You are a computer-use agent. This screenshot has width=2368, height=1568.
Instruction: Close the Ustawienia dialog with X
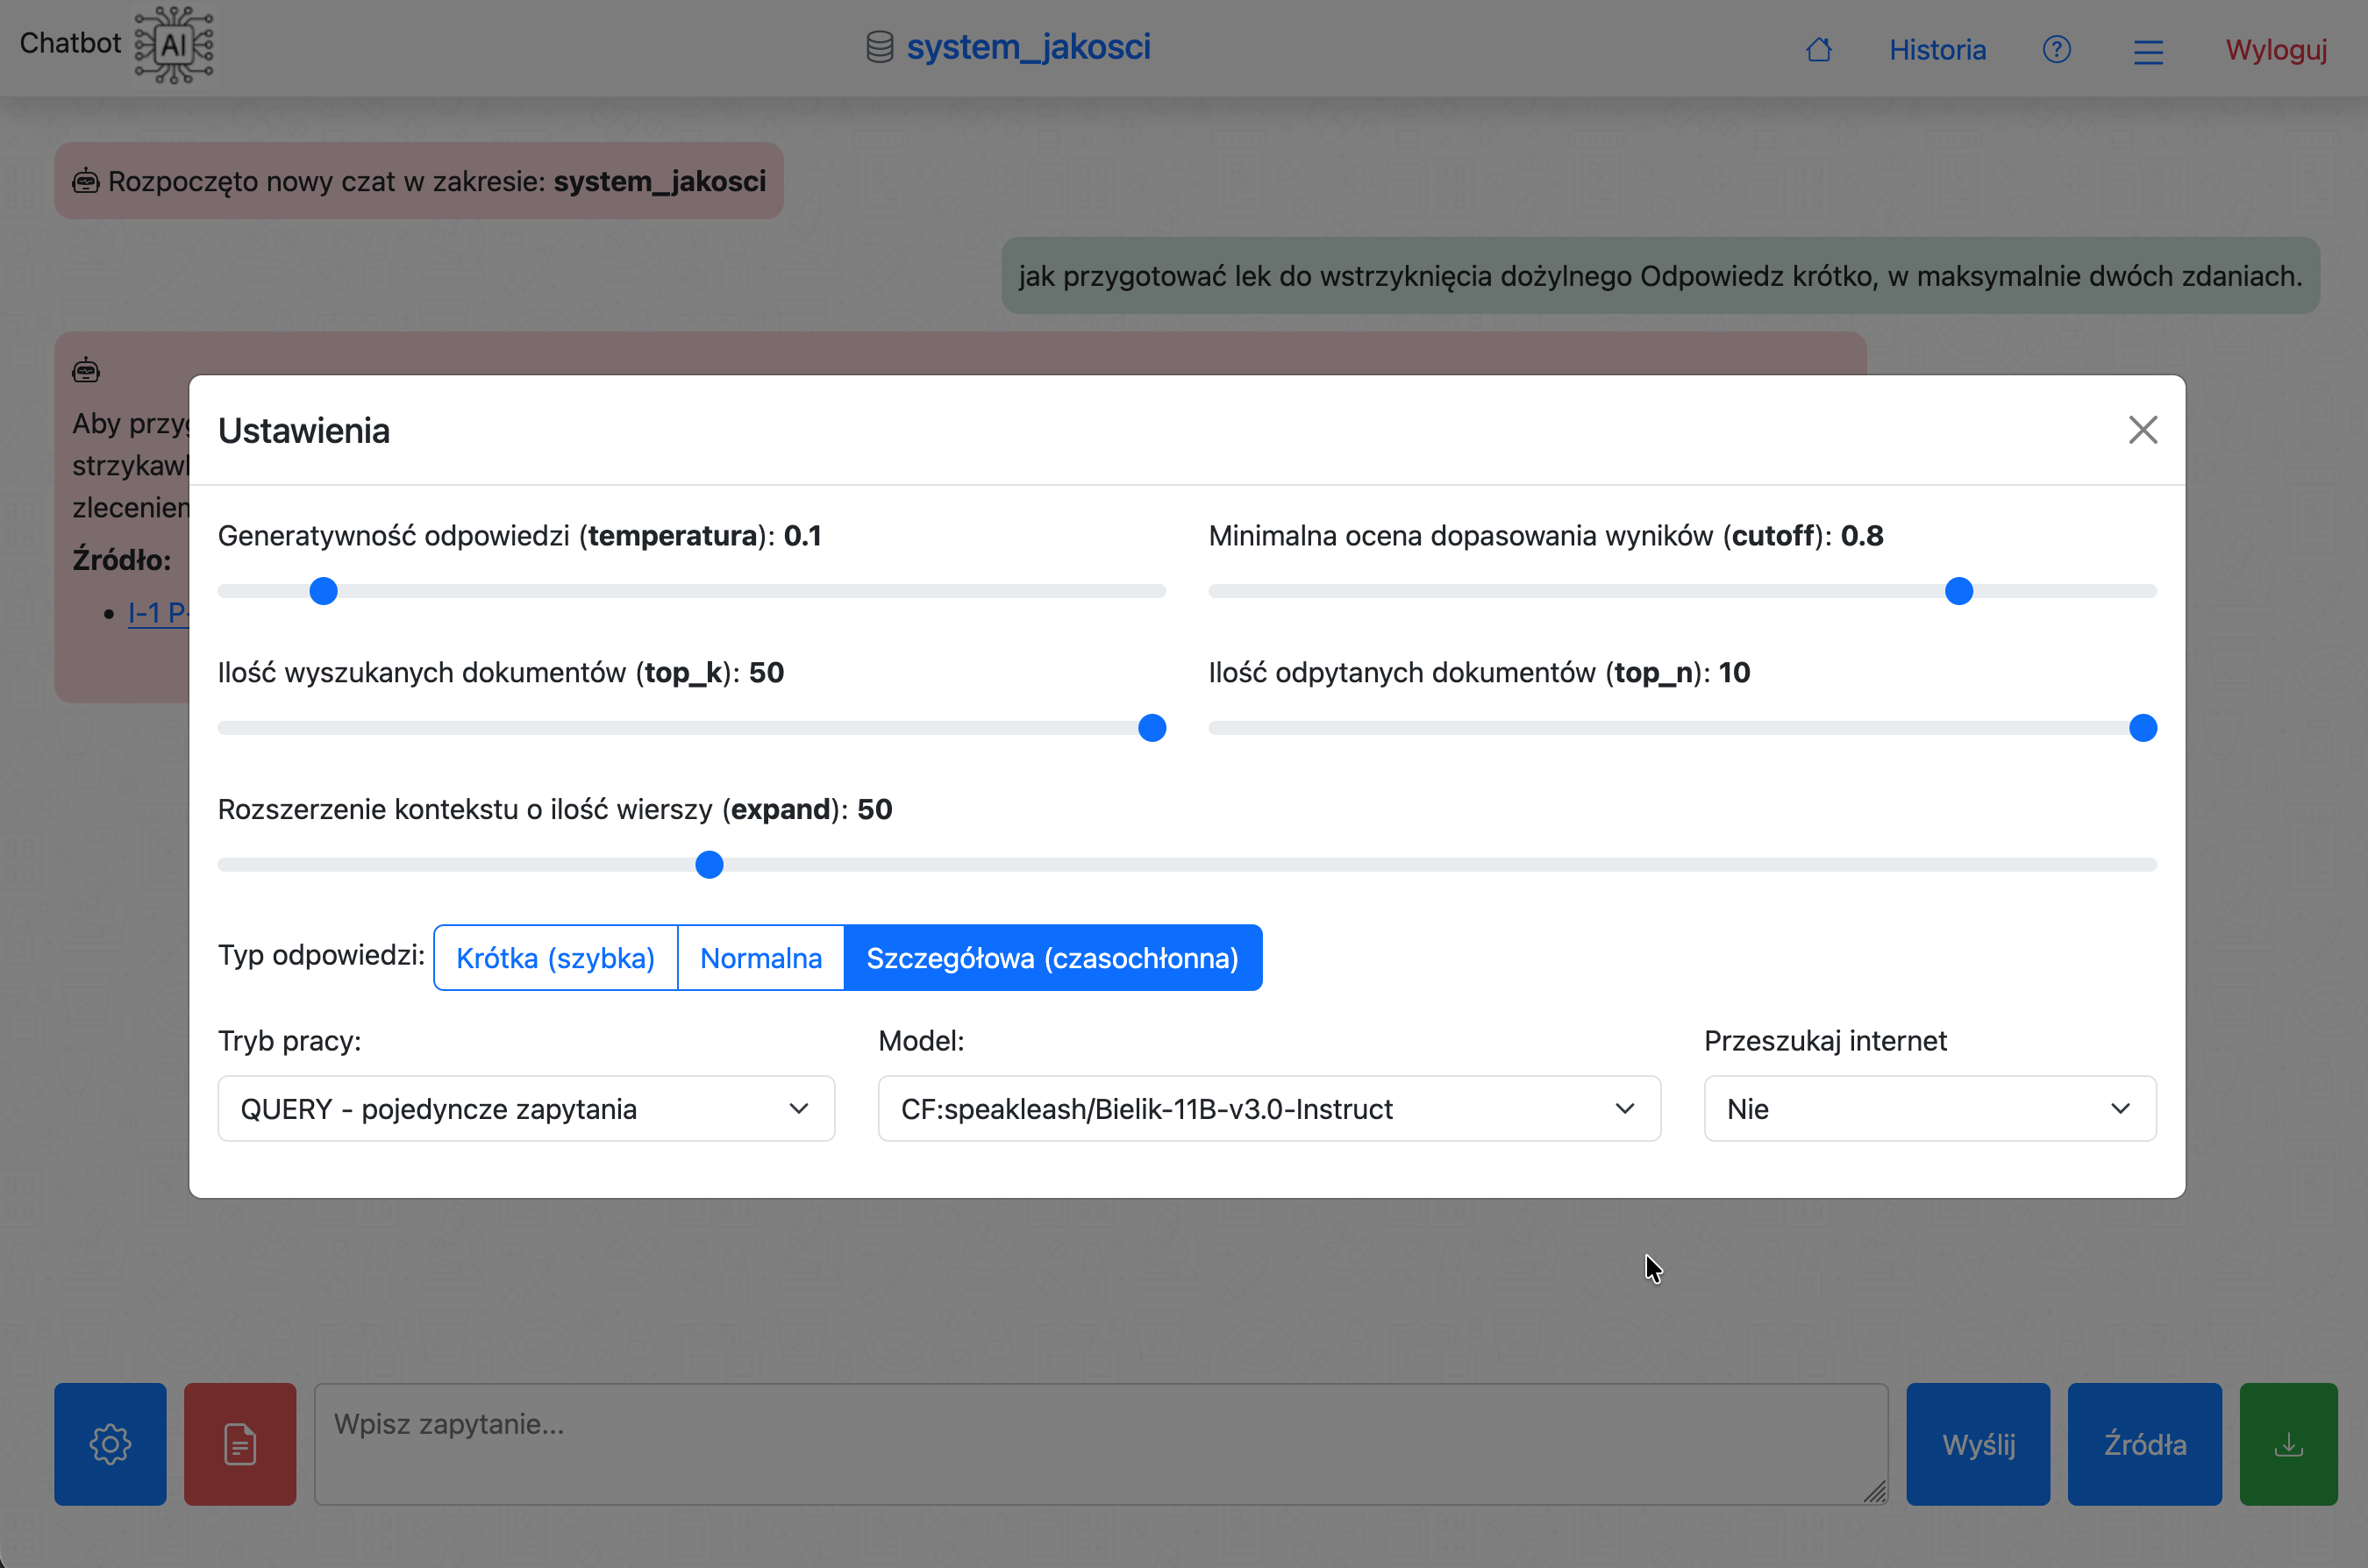tap(2142, 430)
